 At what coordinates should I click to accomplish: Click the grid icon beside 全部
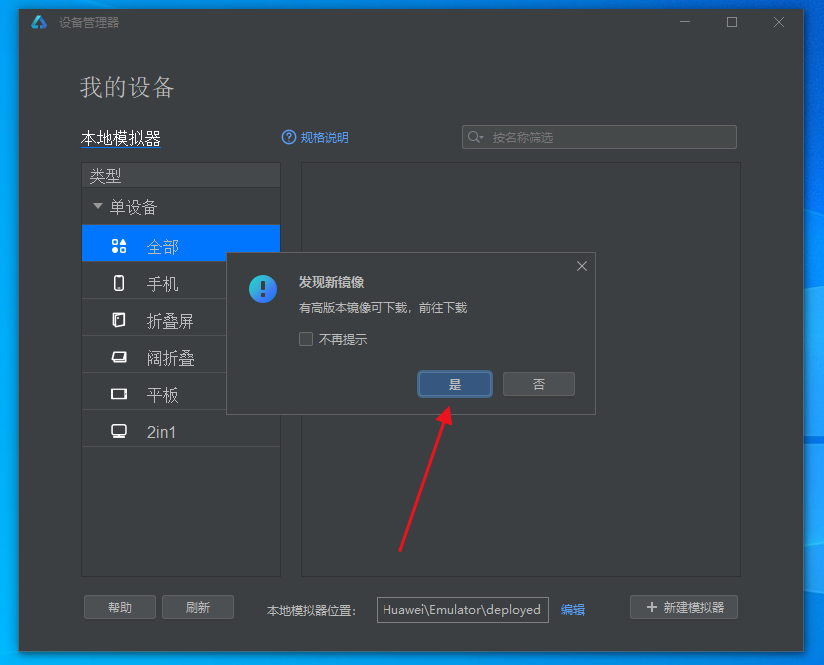[119, 246]
